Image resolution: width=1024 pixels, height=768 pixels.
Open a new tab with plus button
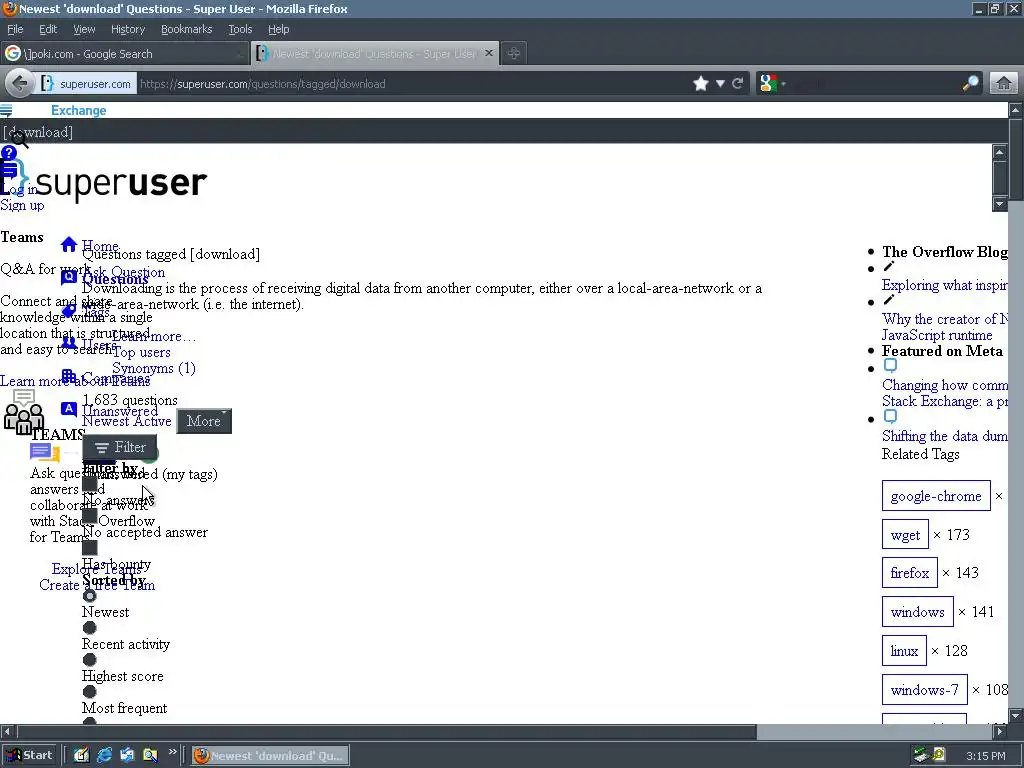[x=514, y=54]
